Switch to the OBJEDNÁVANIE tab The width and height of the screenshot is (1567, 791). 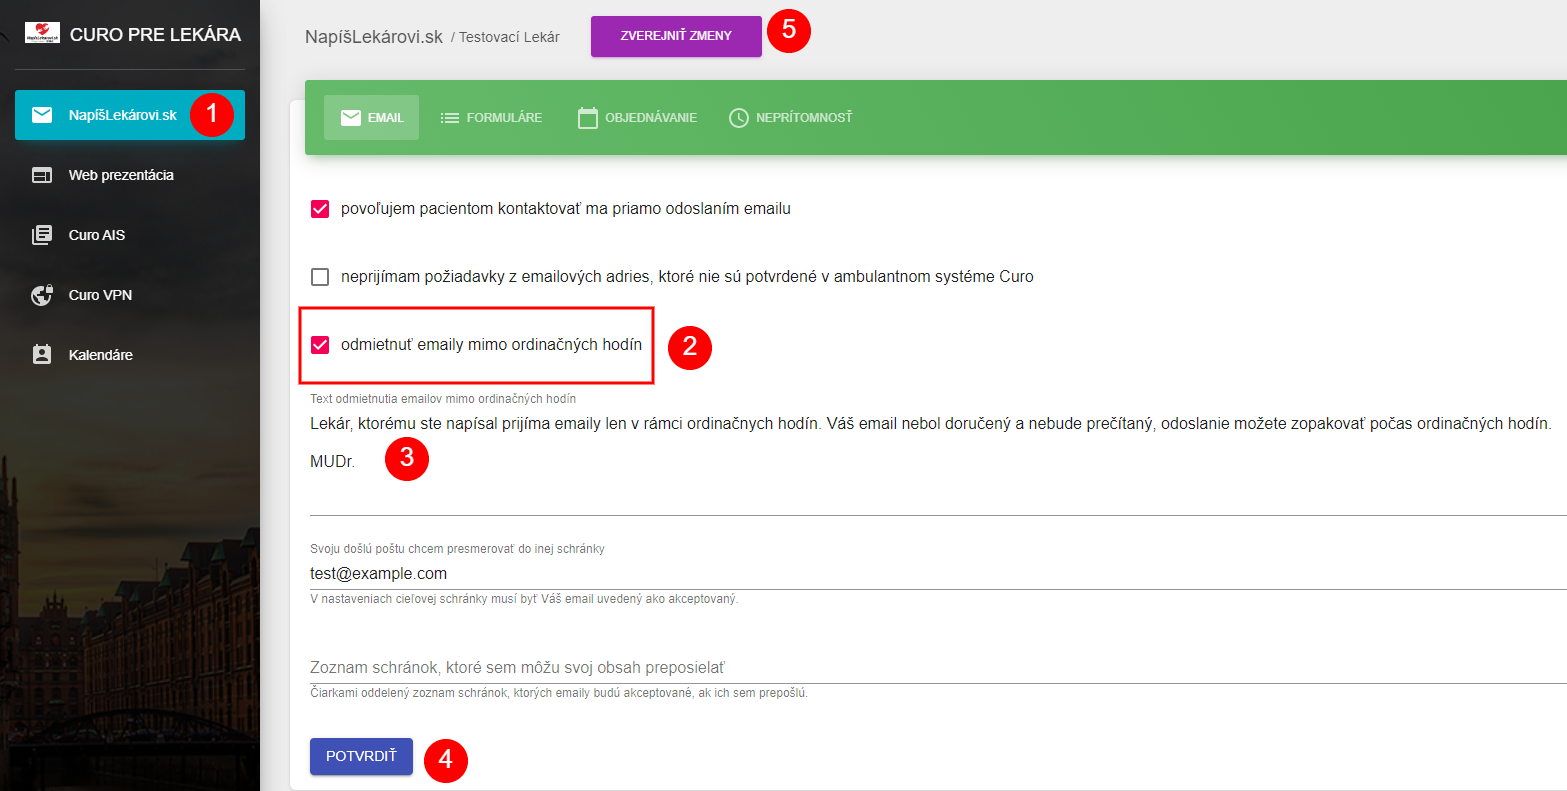[x=637, y=118]
